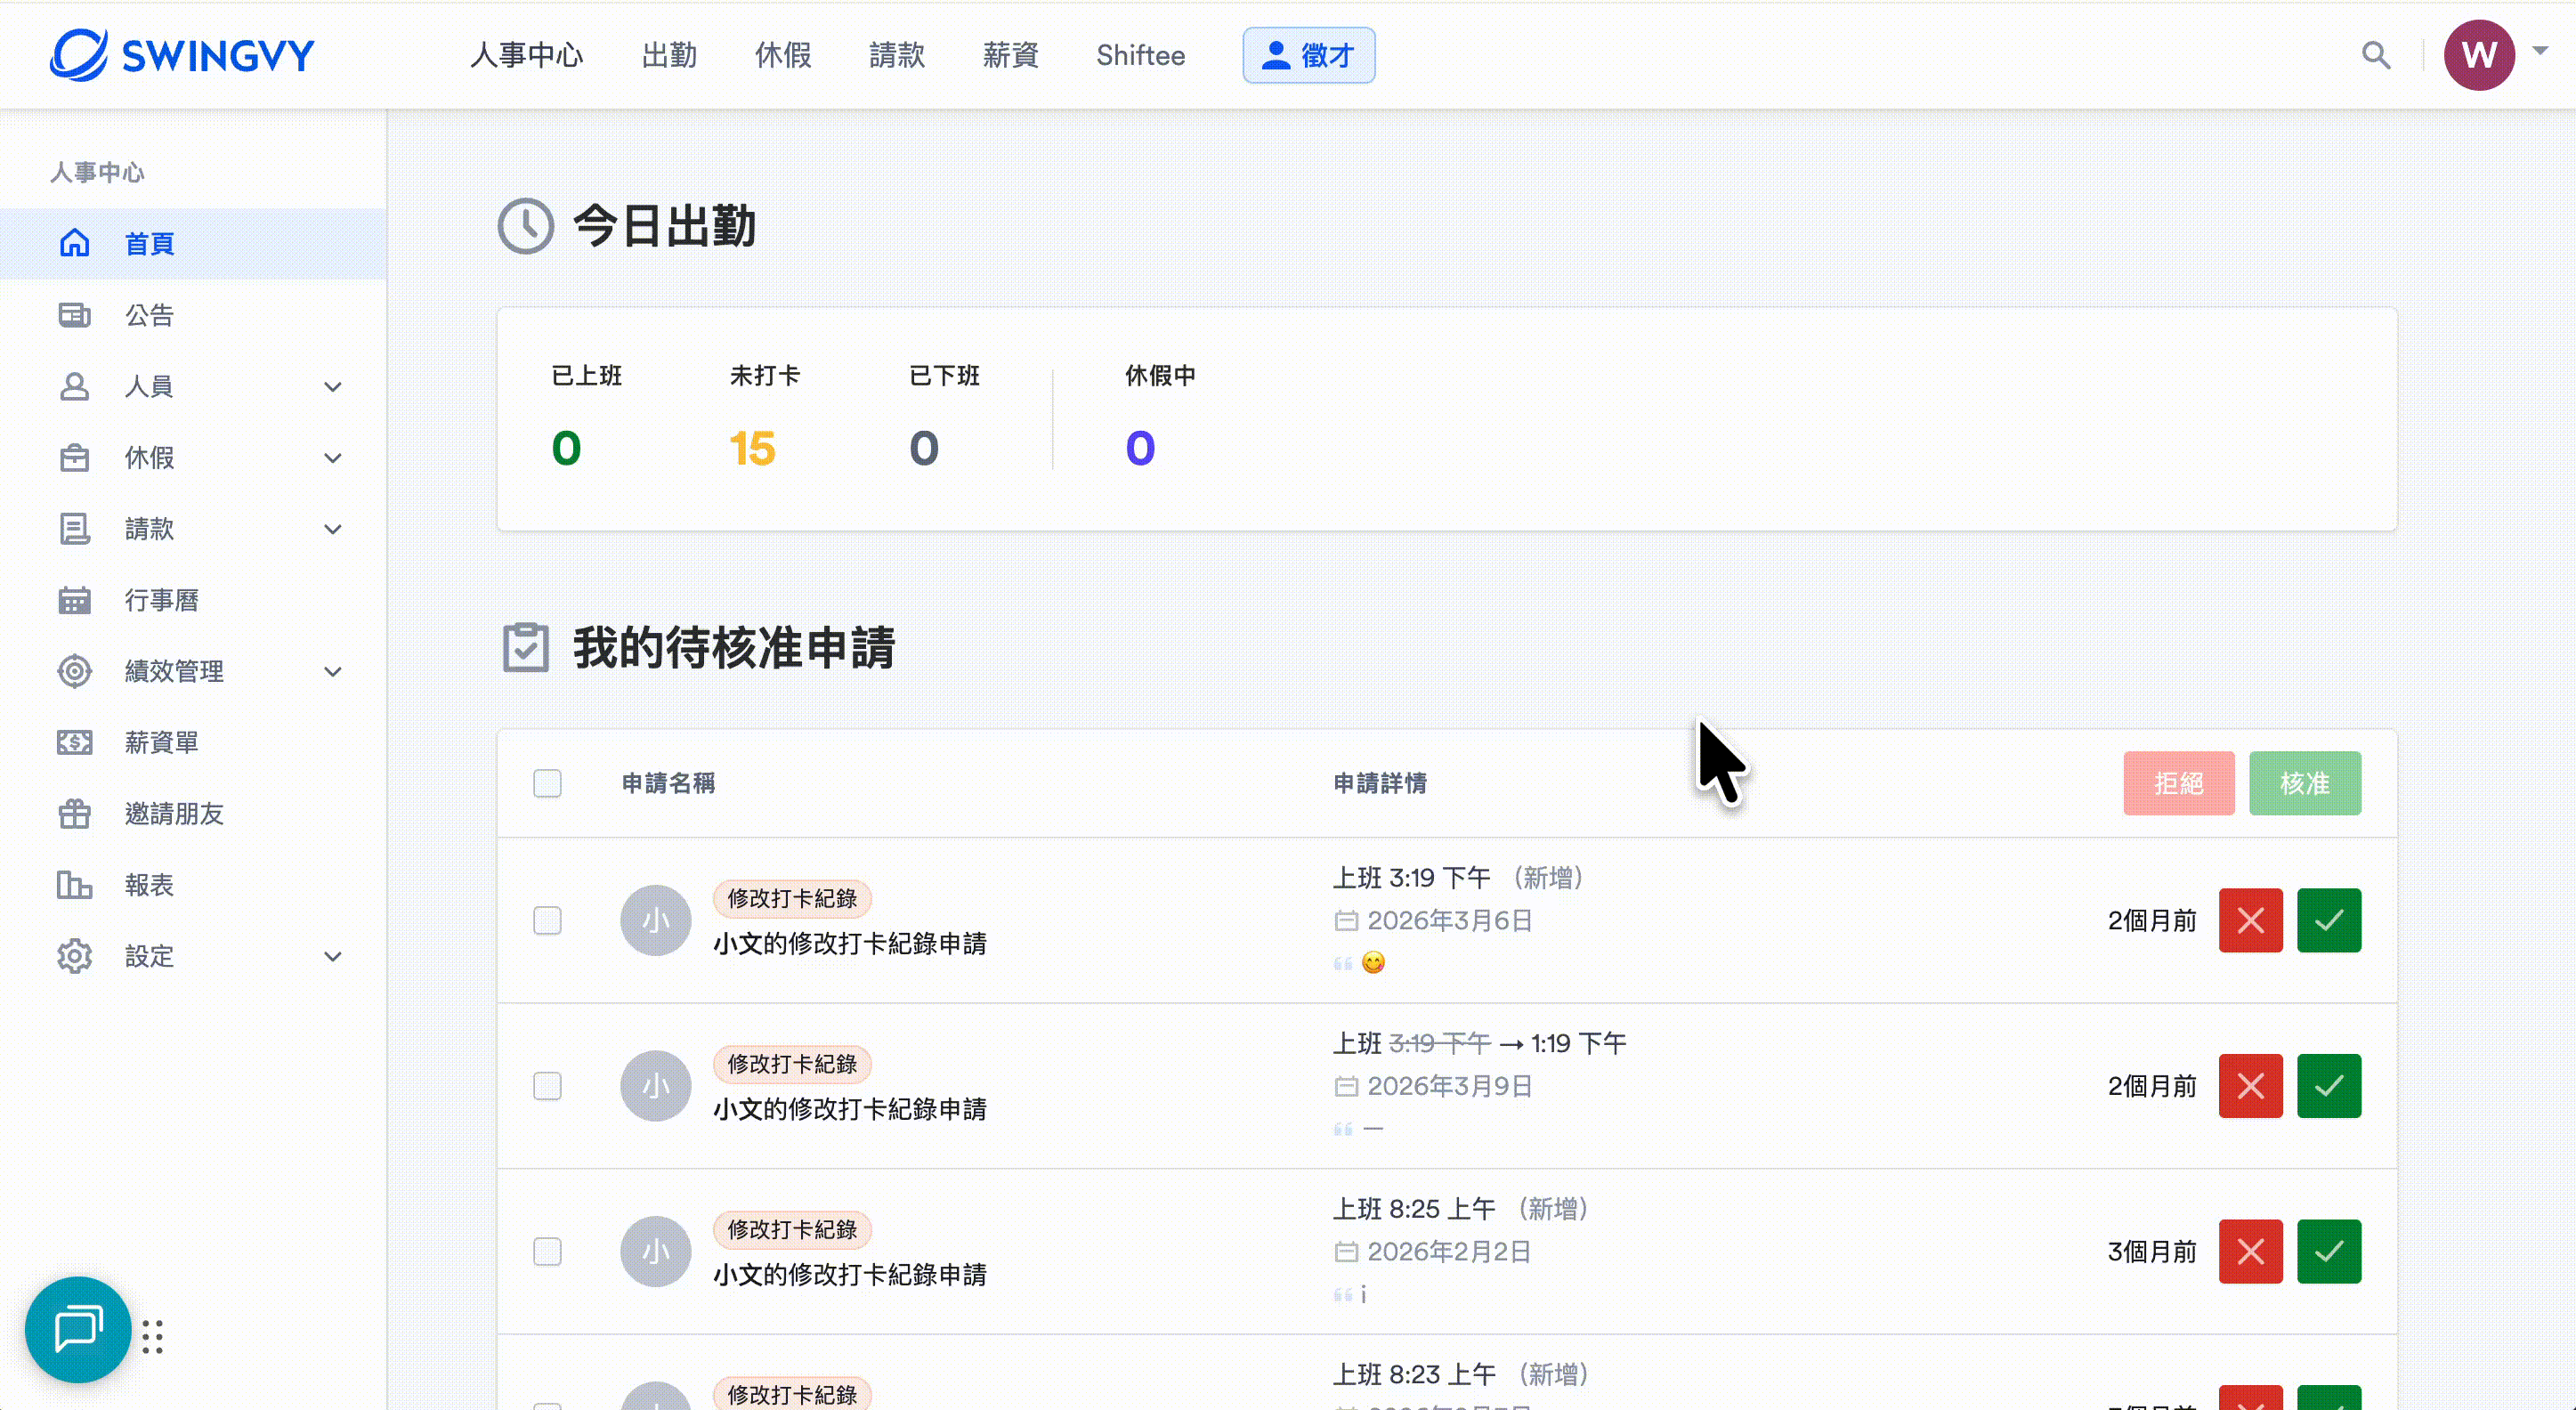Click the 3個月前 timestamp
This screenshot has height=1410, width=2576.
pyautogui.click(x=2152, y=1251)
